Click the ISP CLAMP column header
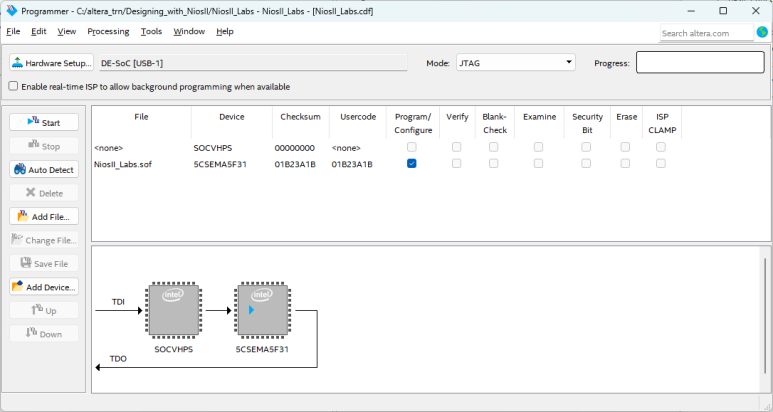This screenshot has width=773, height=412. click(662, 123)
